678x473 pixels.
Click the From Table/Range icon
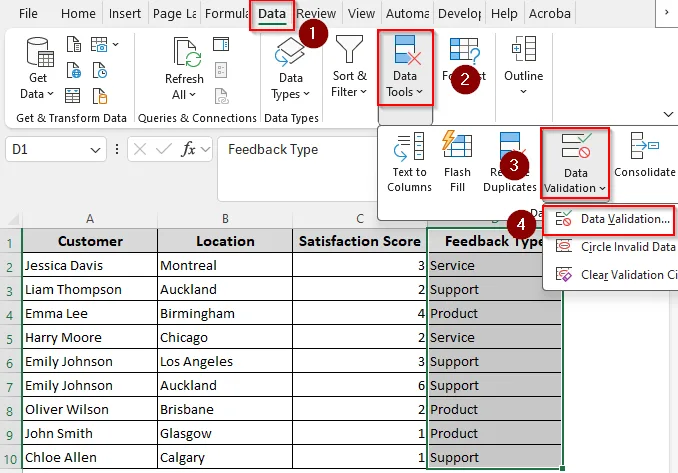[x=73, y=96]
